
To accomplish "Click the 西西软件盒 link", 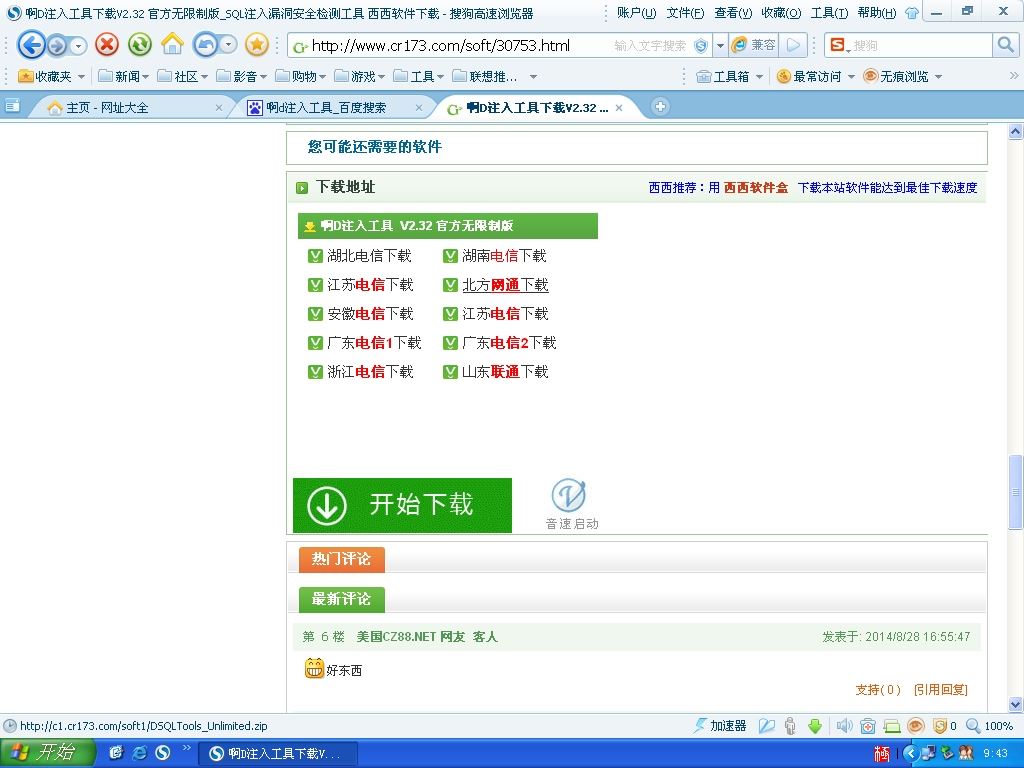I will coord(756,187).
